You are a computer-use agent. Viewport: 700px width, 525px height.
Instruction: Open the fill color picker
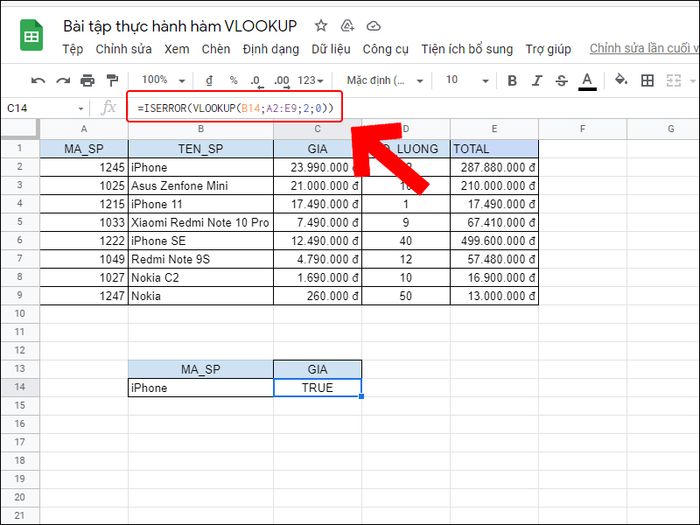point(621,80)
